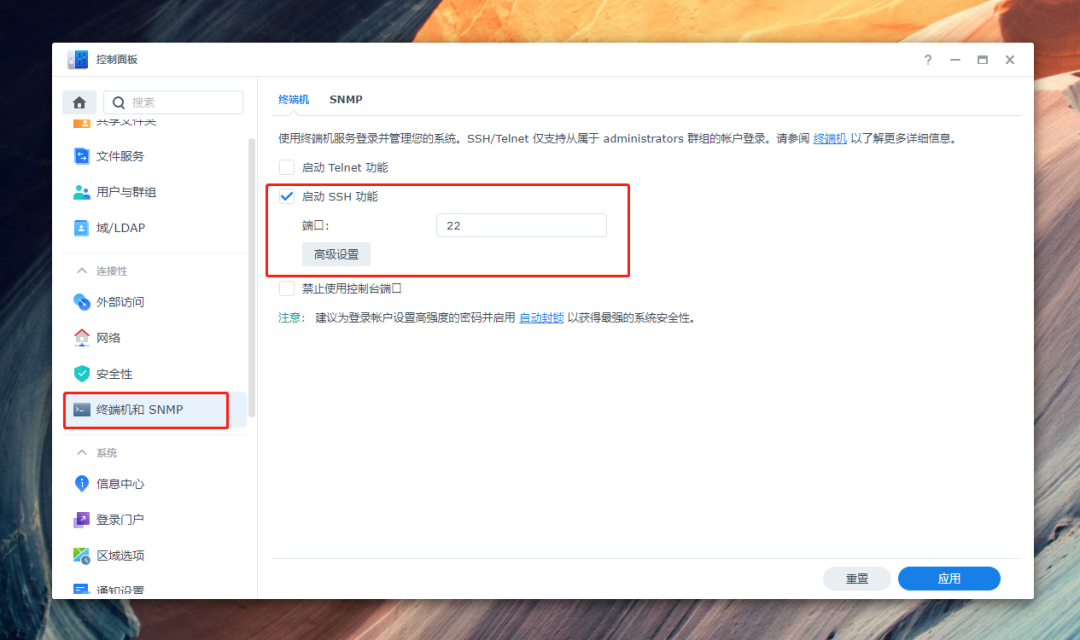Tick the 禁止使用控制台端口 checkbox
This screenshot has width=1080, height=640.
[287, 288]
